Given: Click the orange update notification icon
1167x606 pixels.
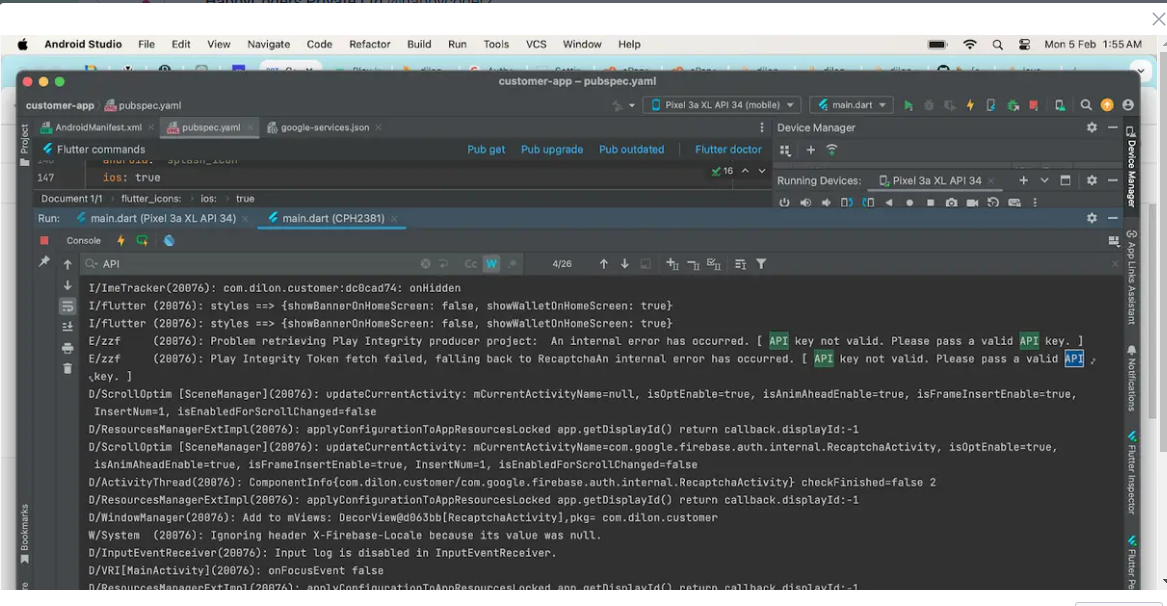Looking at the screenshot, I should tap(1107, 105).
